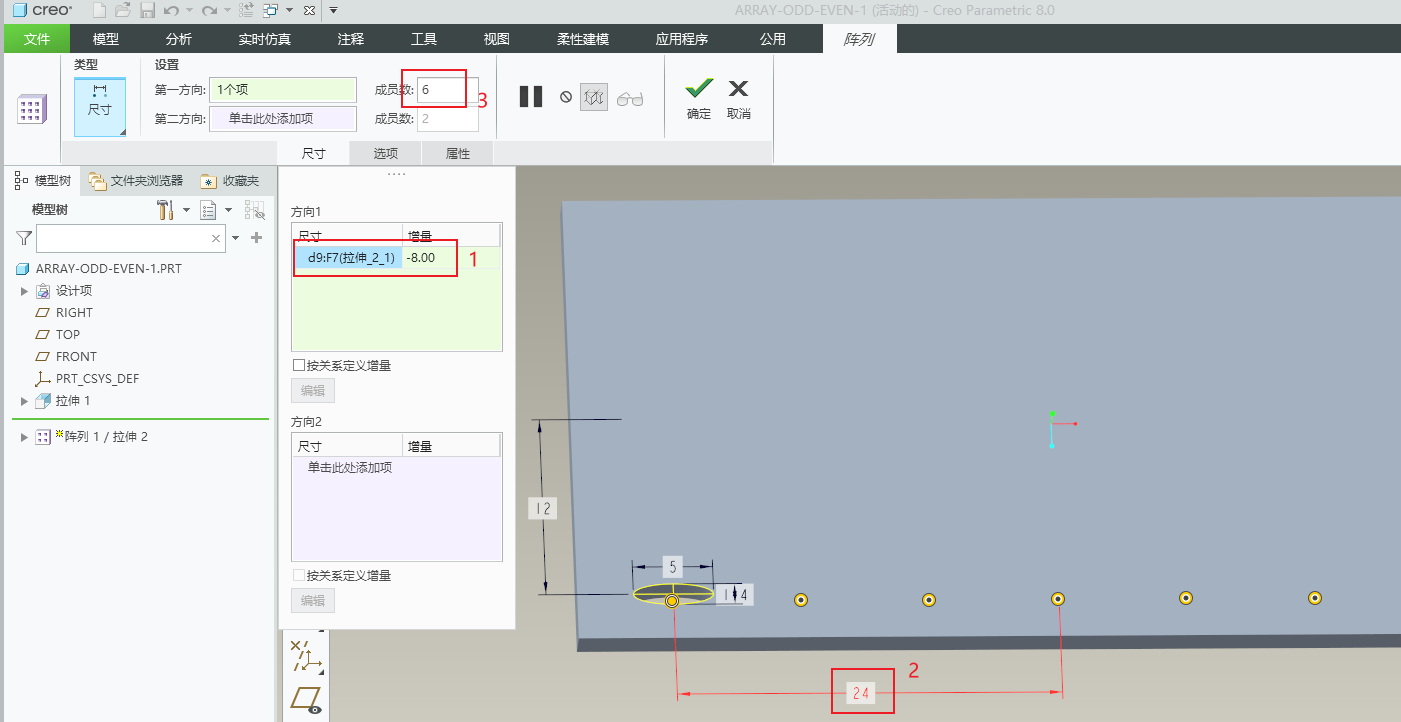Switch to the 注释 ribbon tab

[351, 39]
